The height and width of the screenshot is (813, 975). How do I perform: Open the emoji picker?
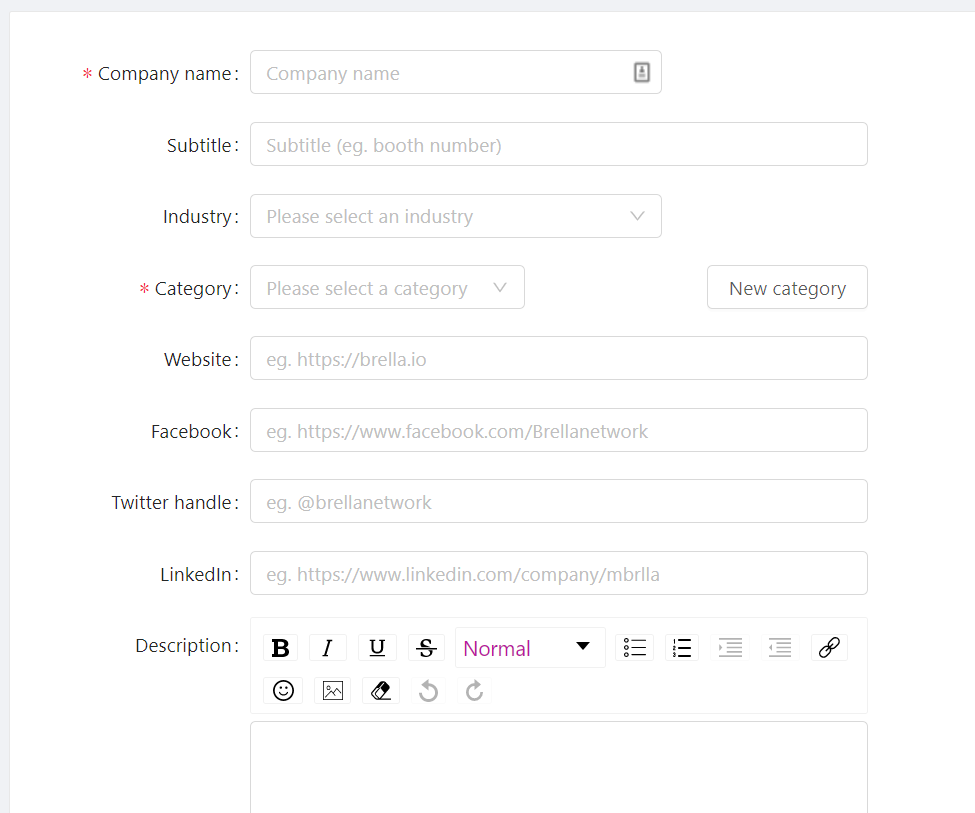point(283,690)
